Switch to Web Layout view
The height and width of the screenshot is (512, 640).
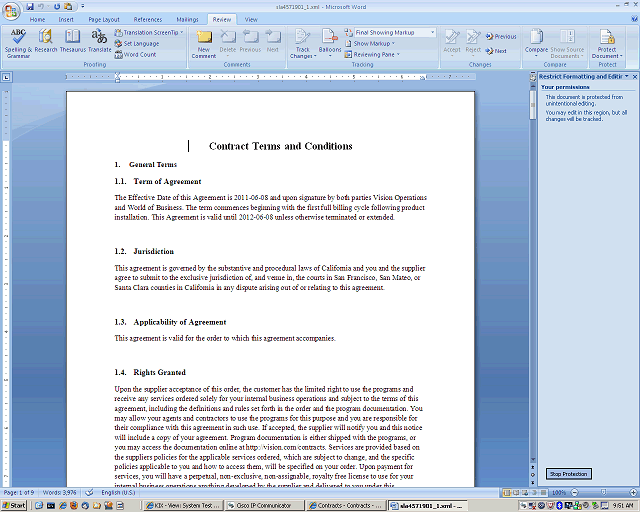click(525, 492)
